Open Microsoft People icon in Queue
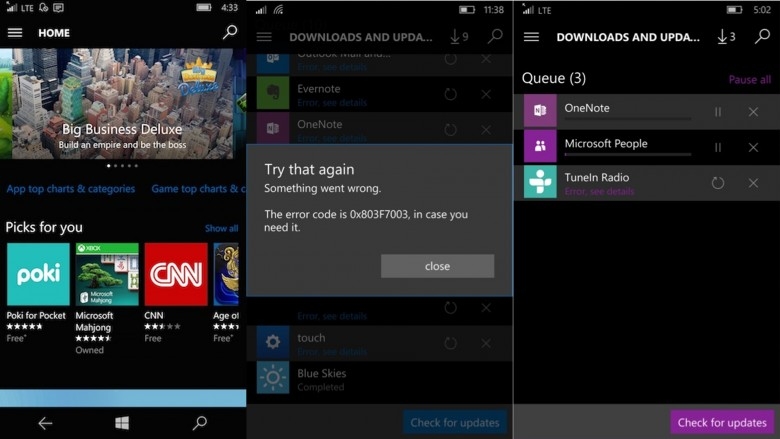This screenshot has width=780, height=439. (540, 146)
